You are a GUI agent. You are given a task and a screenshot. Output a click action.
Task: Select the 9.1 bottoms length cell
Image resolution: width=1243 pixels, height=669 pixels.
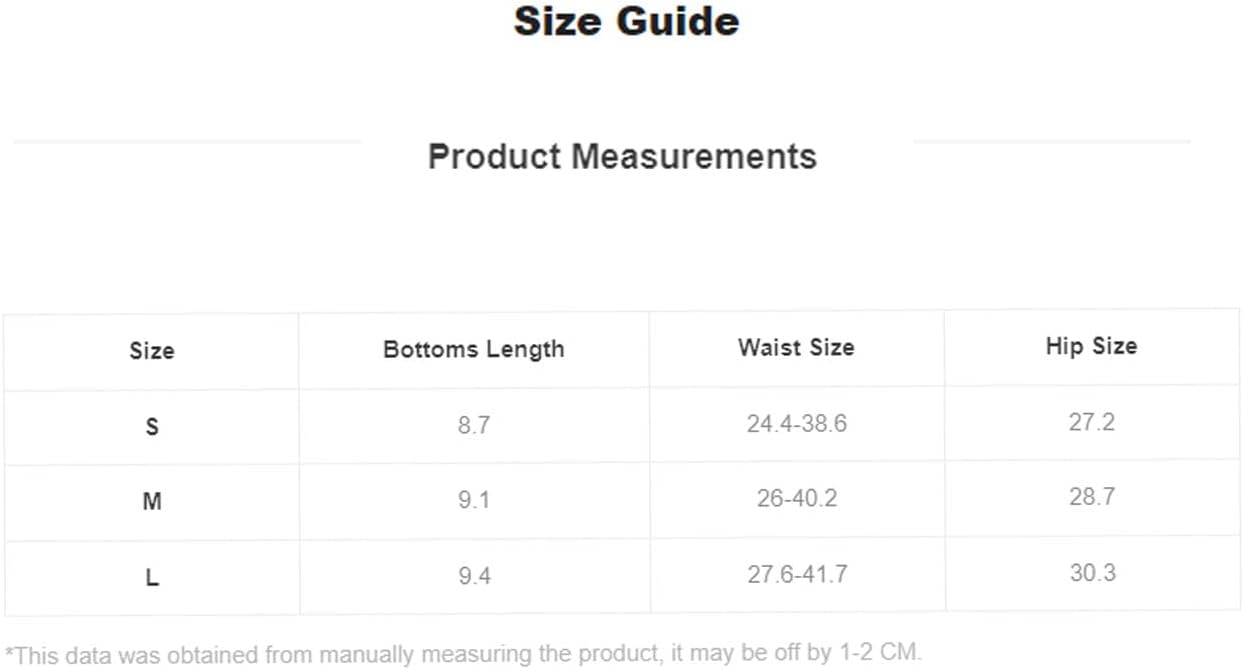[474, 499]
